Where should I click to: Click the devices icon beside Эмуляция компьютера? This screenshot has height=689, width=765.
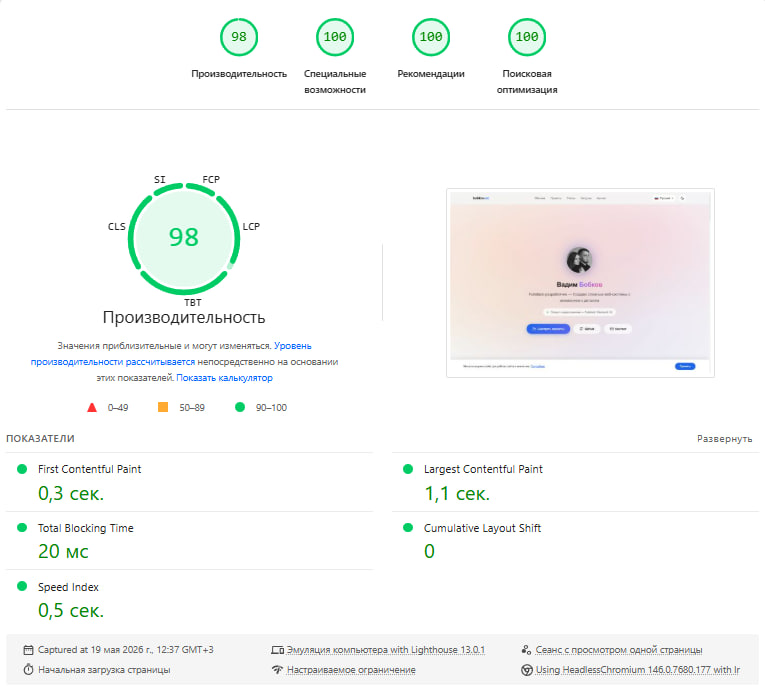tap(278, 650)
